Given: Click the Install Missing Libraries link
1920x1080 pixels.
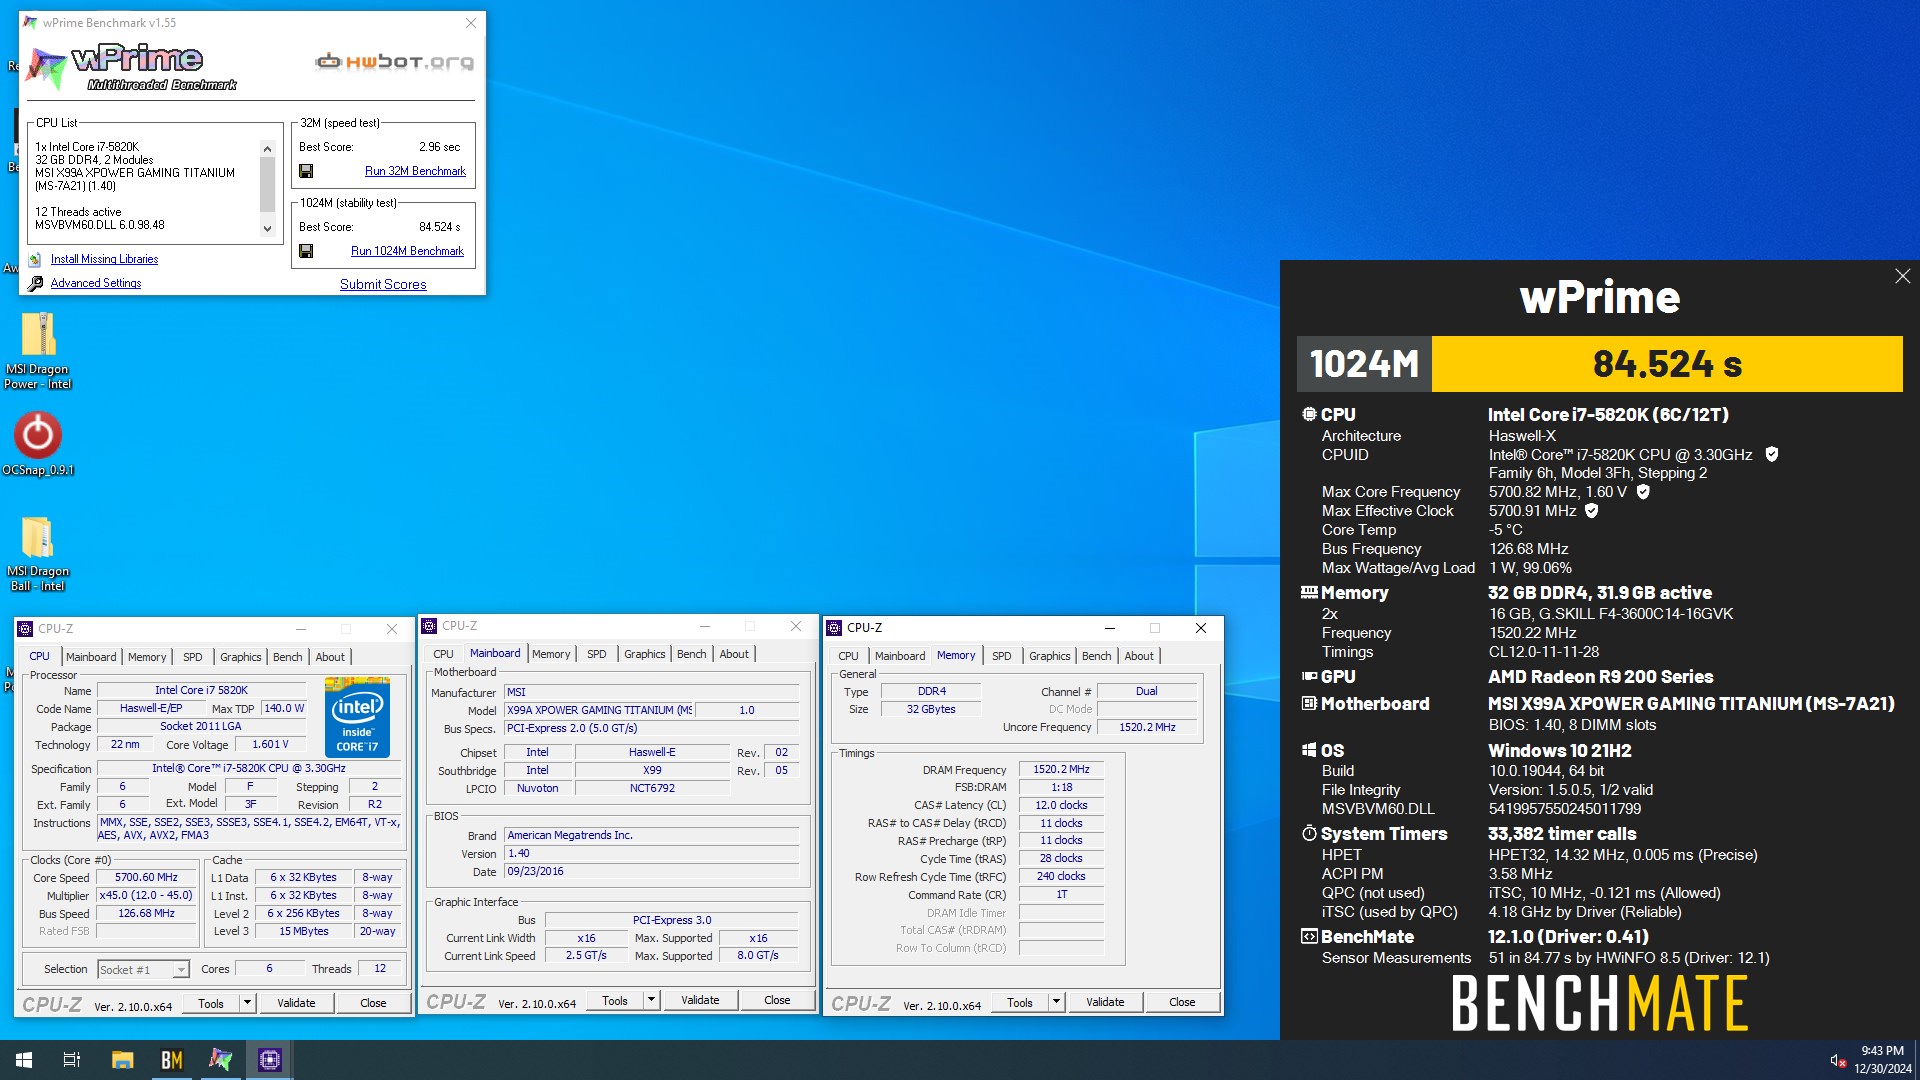Looking at the screenshot, I should (x=104, y=259).
